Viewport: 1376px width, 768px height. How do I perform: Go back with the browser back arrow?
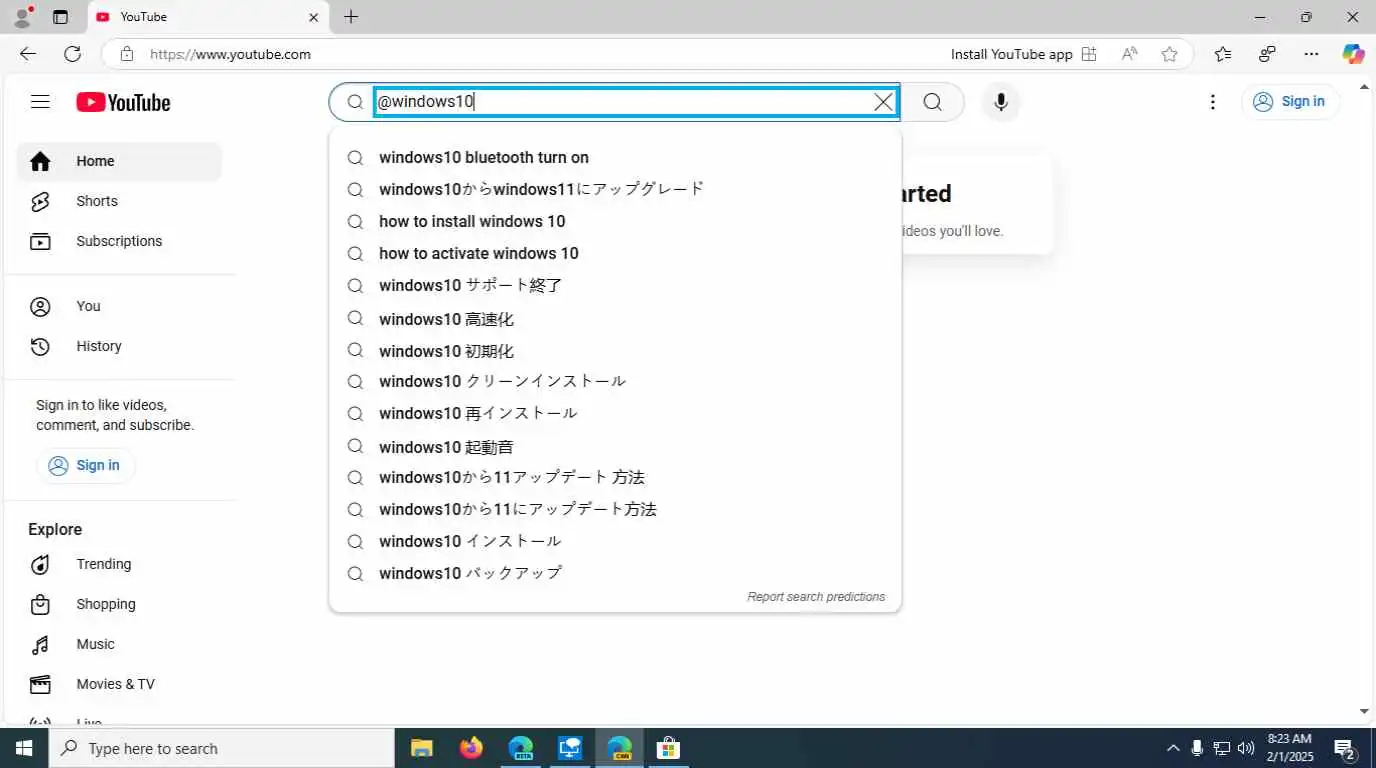point(28,54)
